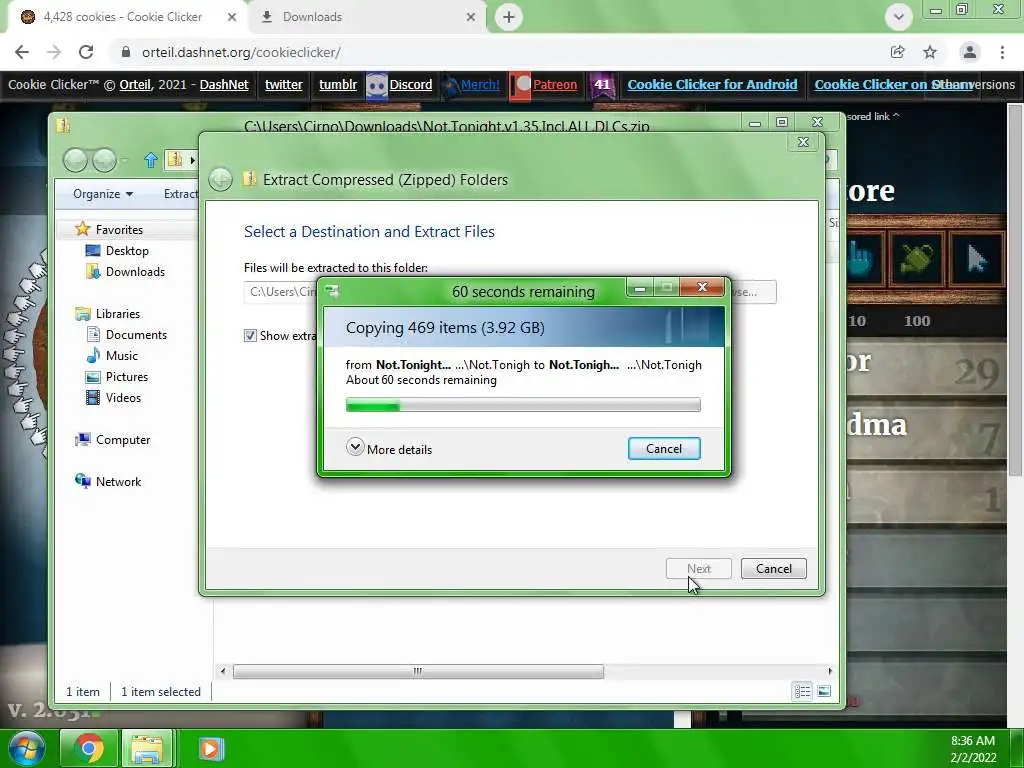Click the zip folder icon in extract wizard title
This screenshot has height=768, width=1024.
point(249,180)
